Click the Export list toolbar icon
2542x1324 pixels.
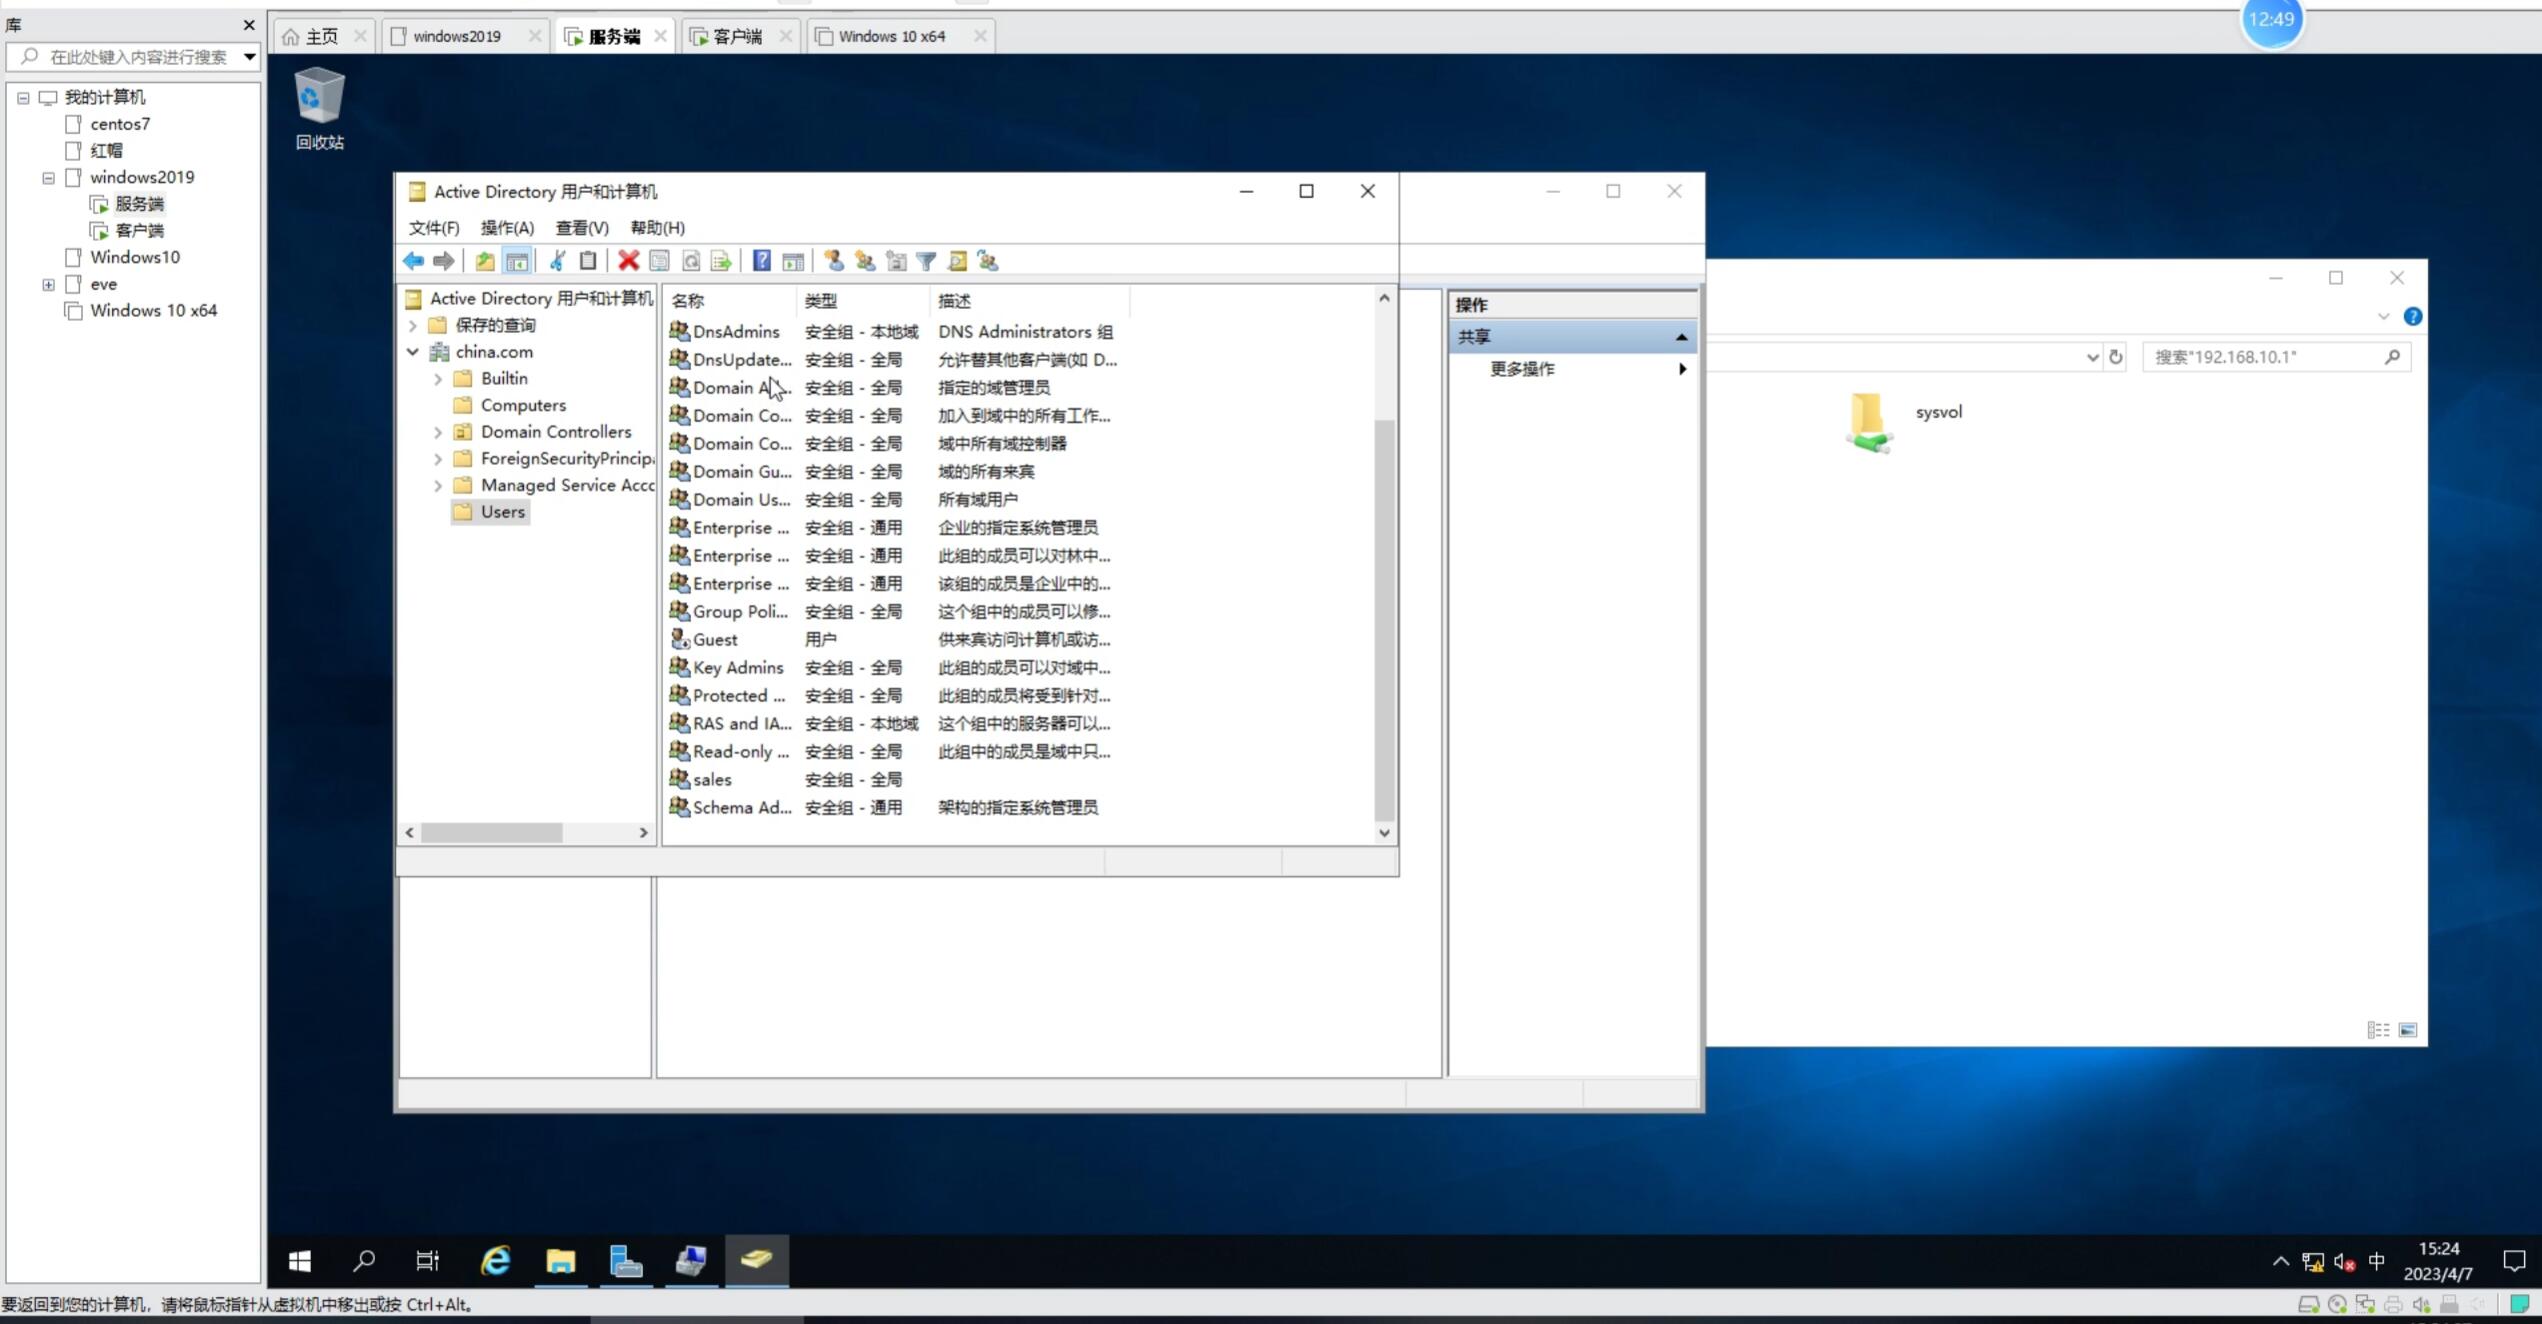click(x=721, y=261)
